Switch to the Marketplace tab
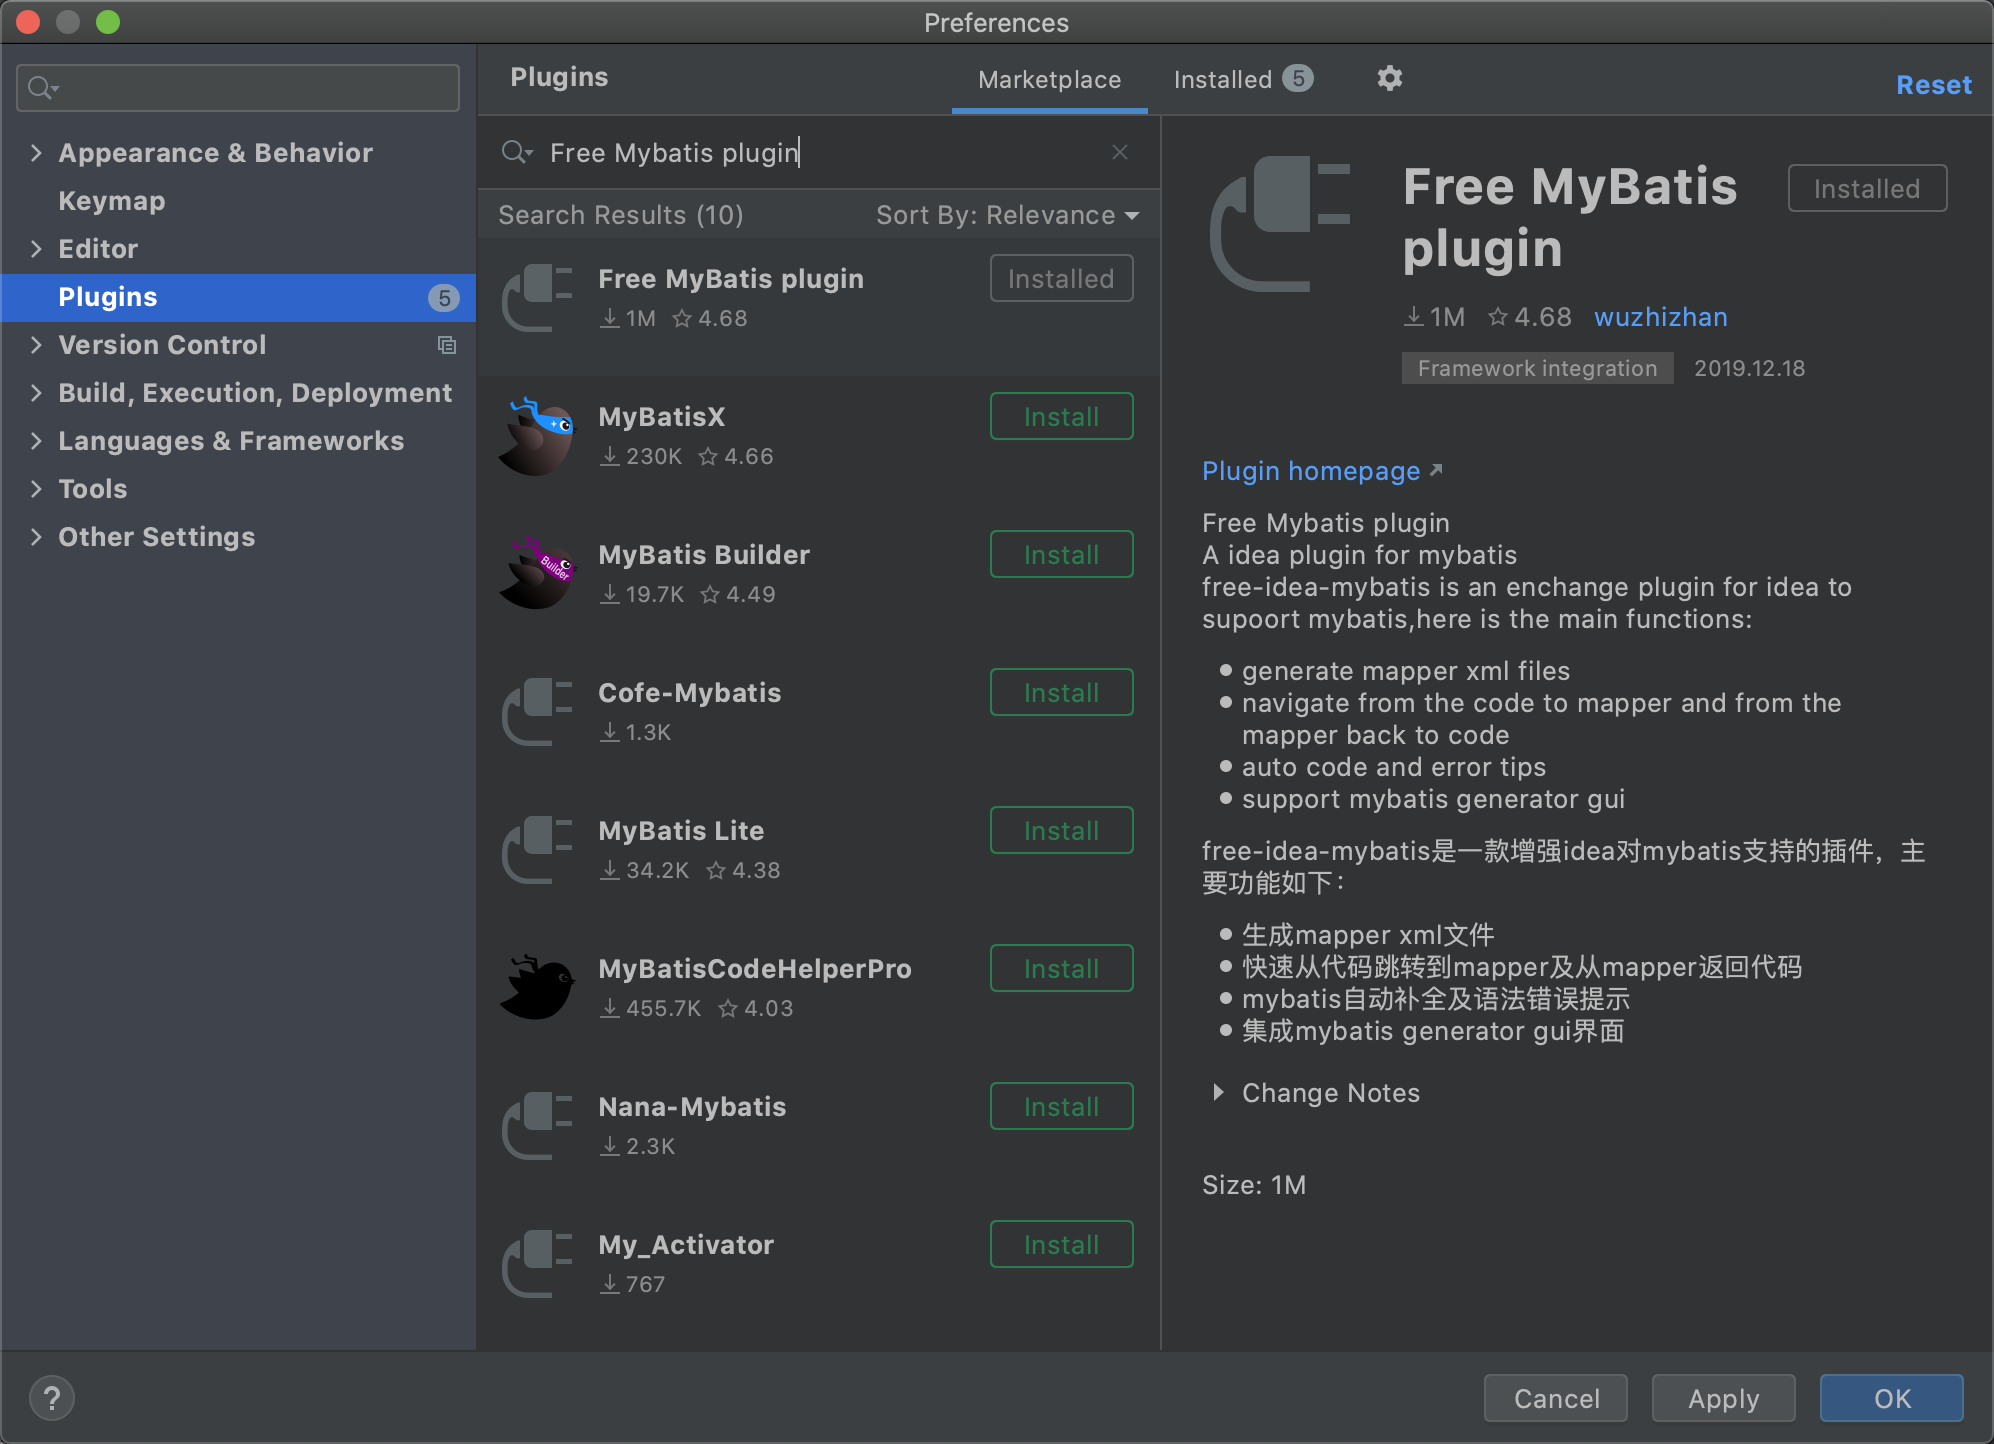1994x1444 pixels. pos(1049,80)
